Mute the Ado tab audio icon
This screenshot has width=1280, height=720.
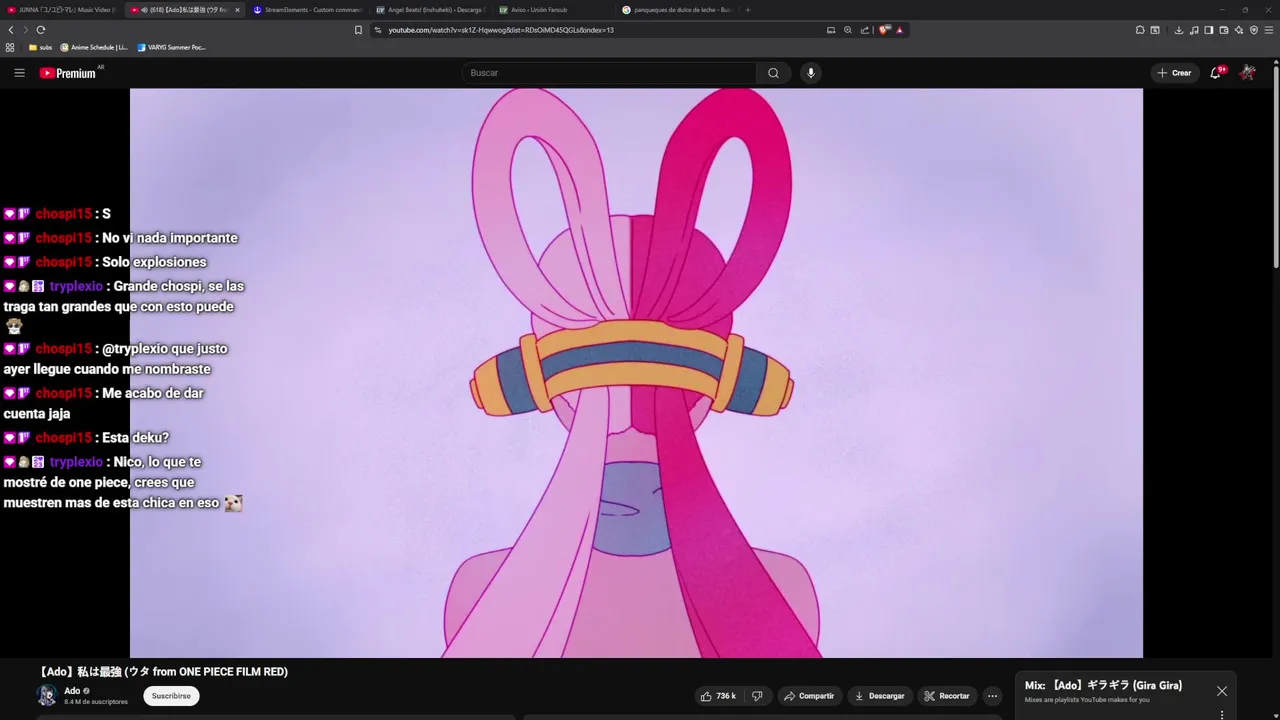[145, 10]
